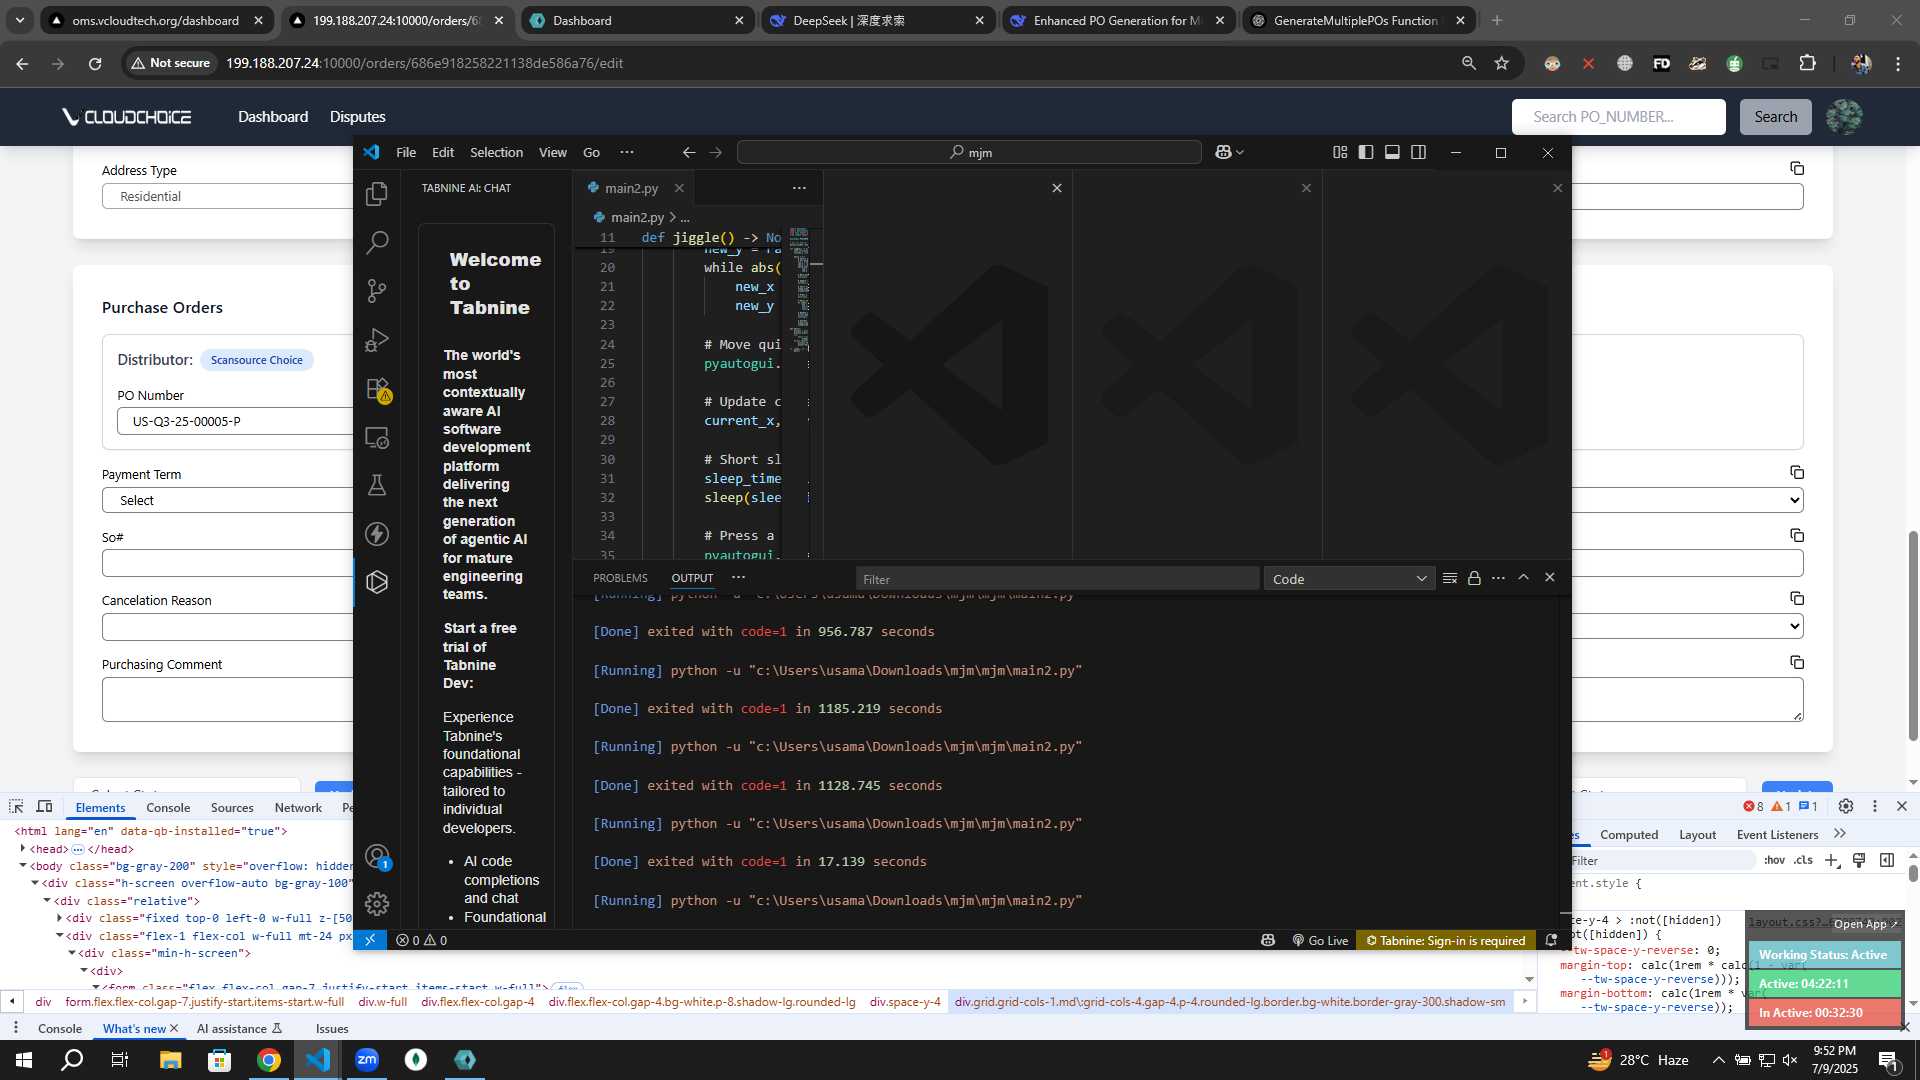Toggle the VS Code secondary side bar
The height and width of the screenshot is (1080, 1920).
tap(1418, 152)
